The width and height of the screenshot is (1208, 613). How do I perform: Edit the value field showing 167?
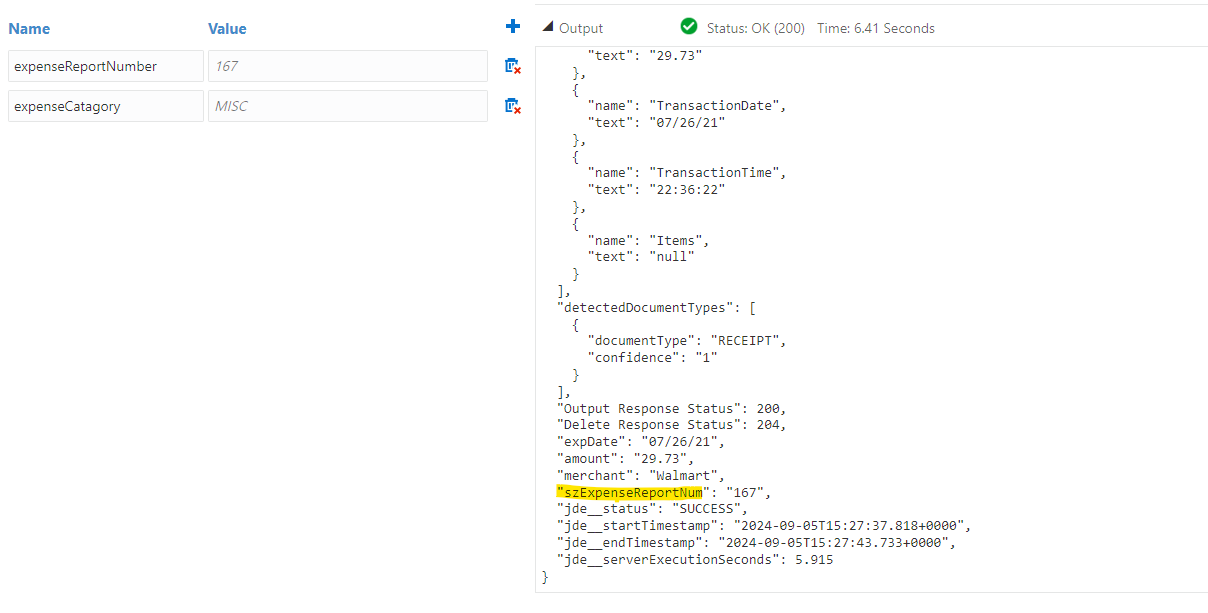pyautogui.click(x=348, y=66)
